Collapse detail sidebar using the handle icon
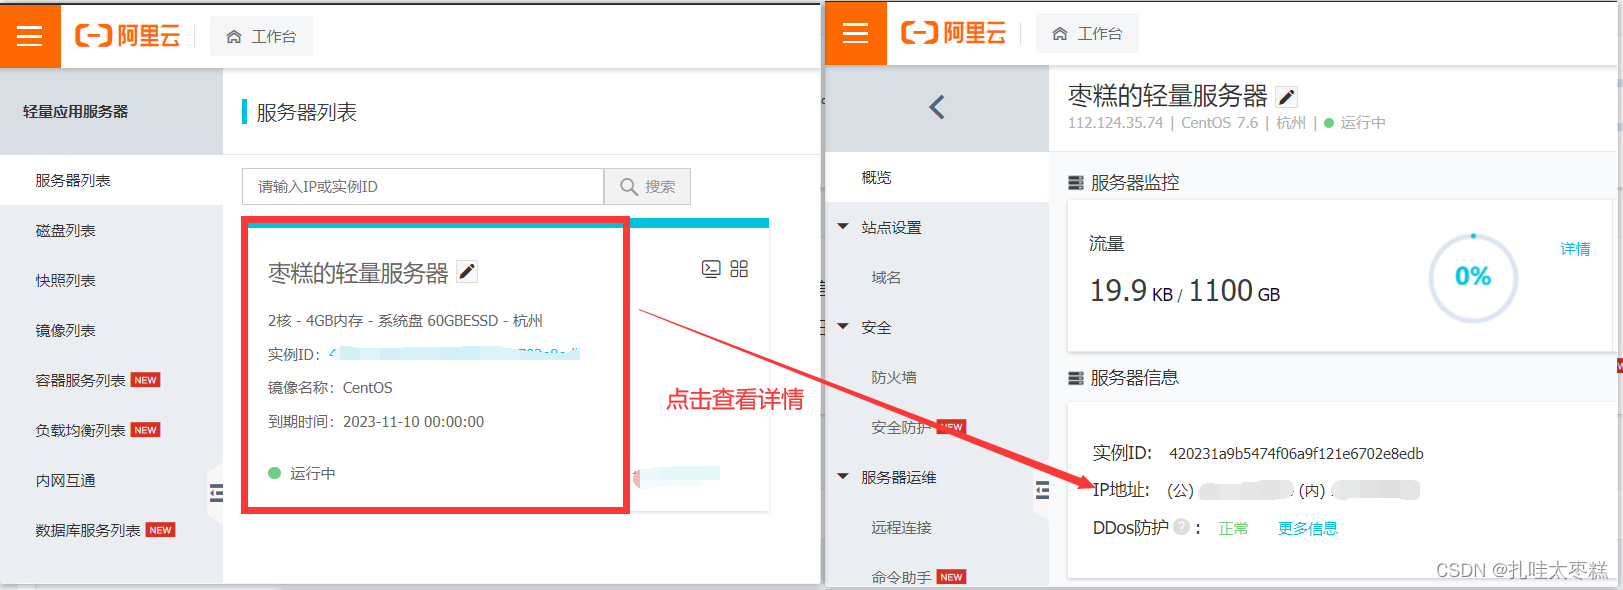The image size is (1623, 590). tap(1043, 490)
